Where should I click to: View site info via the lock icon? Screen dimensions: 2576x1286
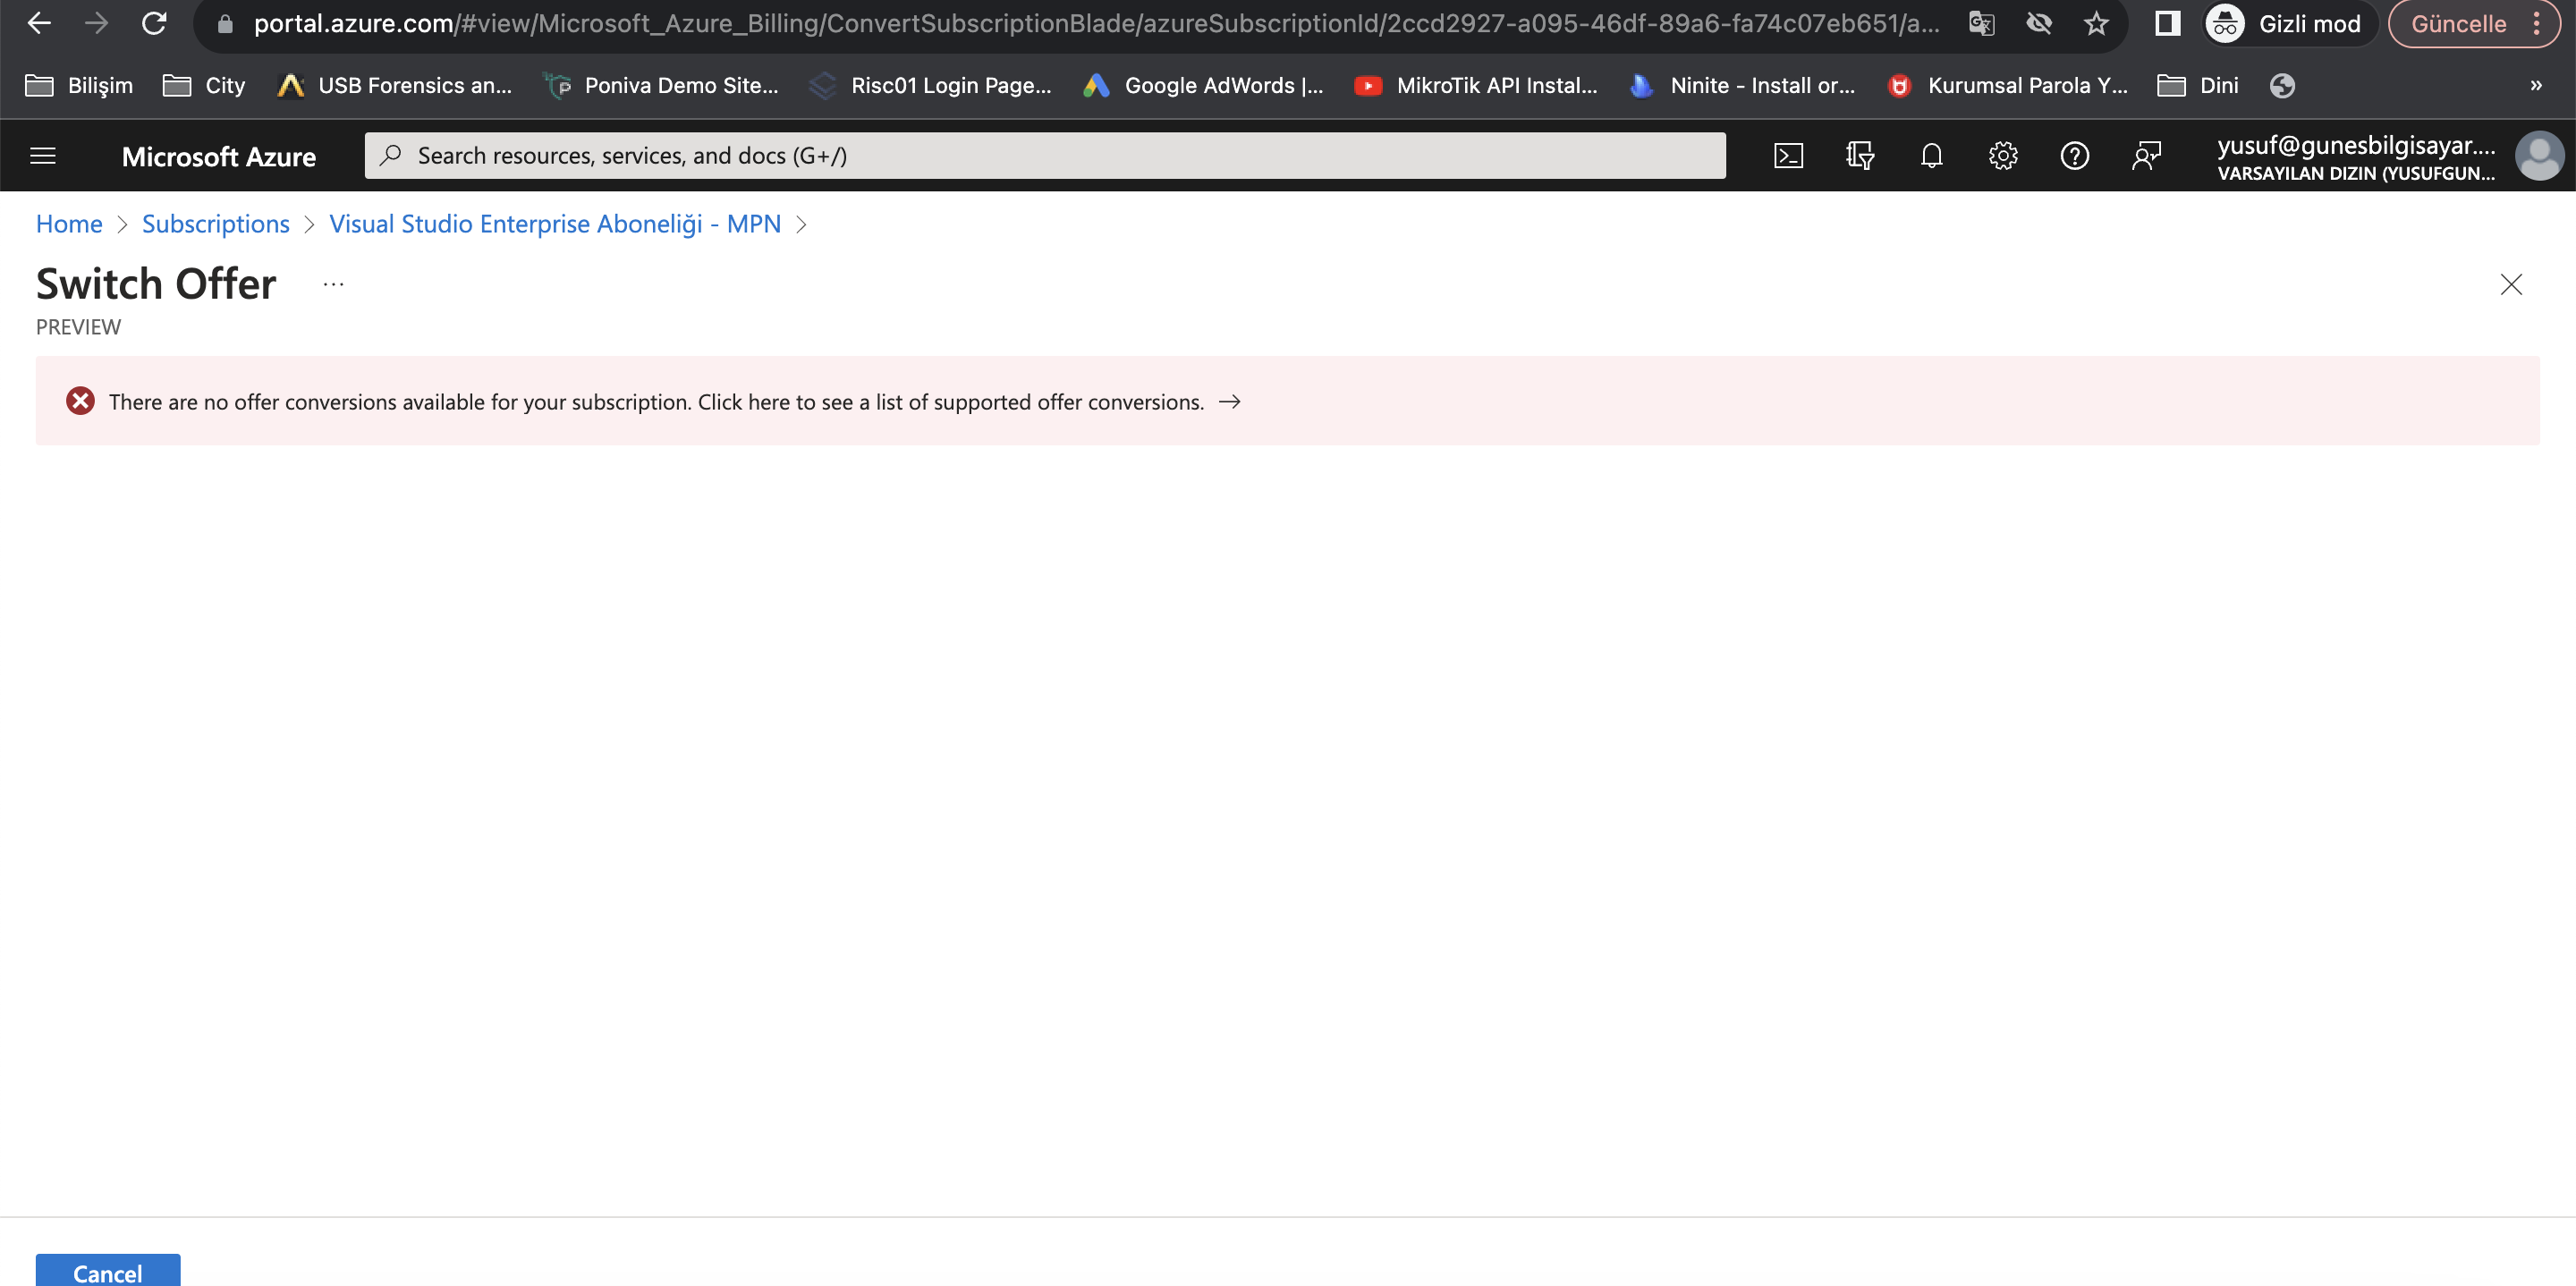[x=225, y=24]
